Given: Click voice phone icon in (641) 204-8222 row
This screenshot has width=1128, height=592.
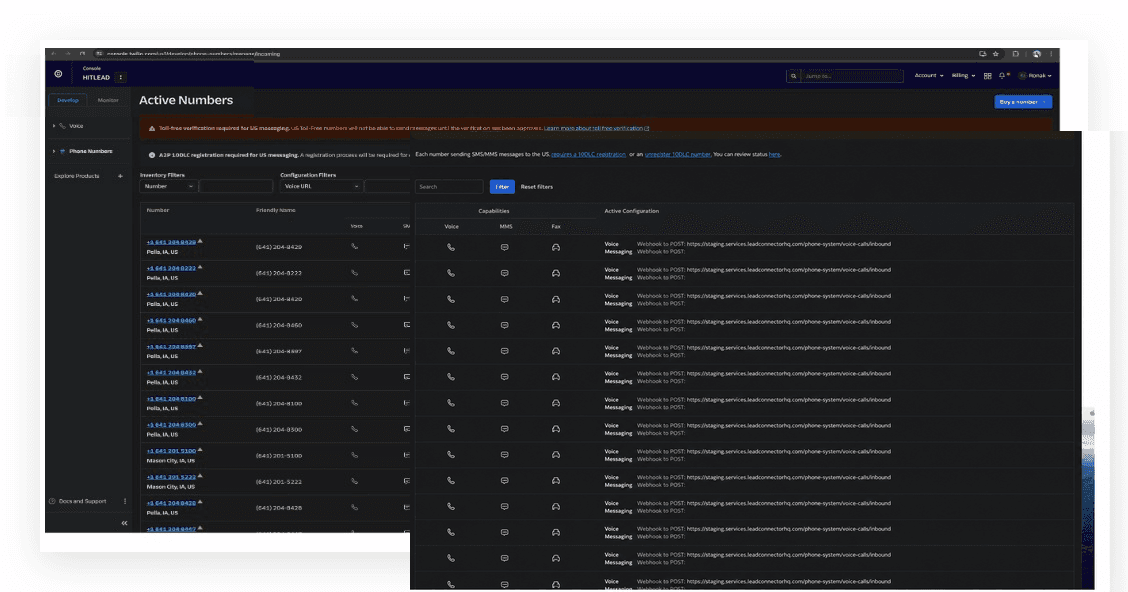Looking at the screenshot, I should point(354,273).
